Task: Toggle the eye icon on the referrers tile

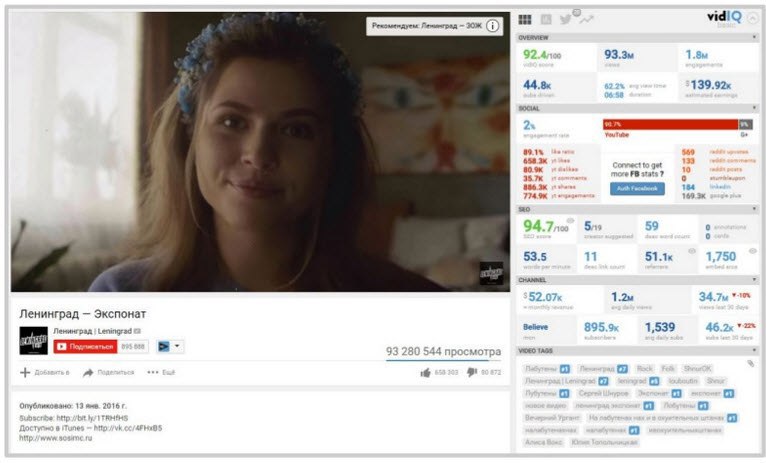Action: [x=692, y=251]
